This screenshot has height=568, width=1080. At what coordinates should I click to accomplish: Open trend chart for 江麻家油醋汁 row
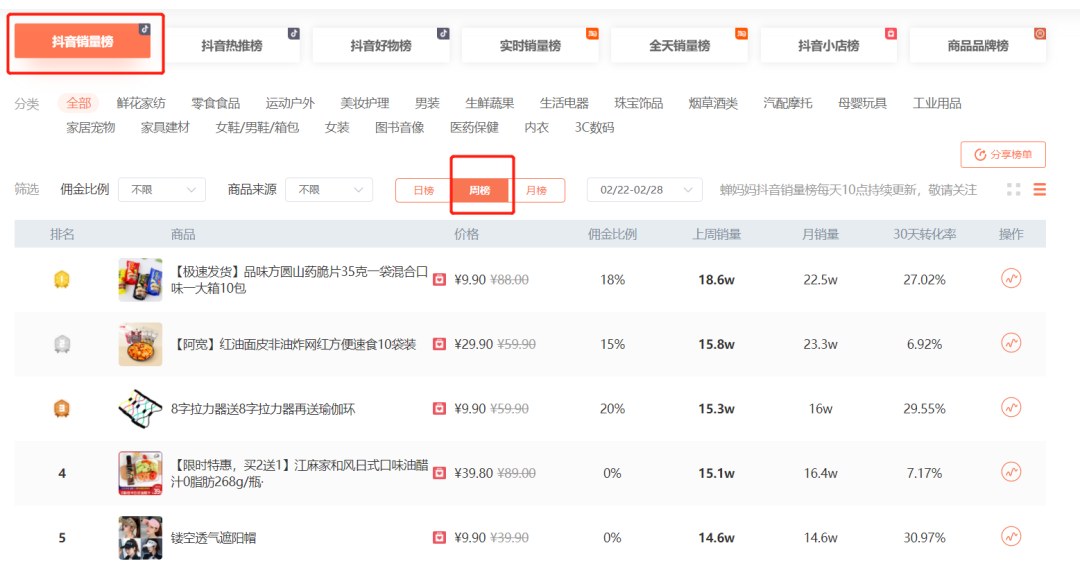1010,472
